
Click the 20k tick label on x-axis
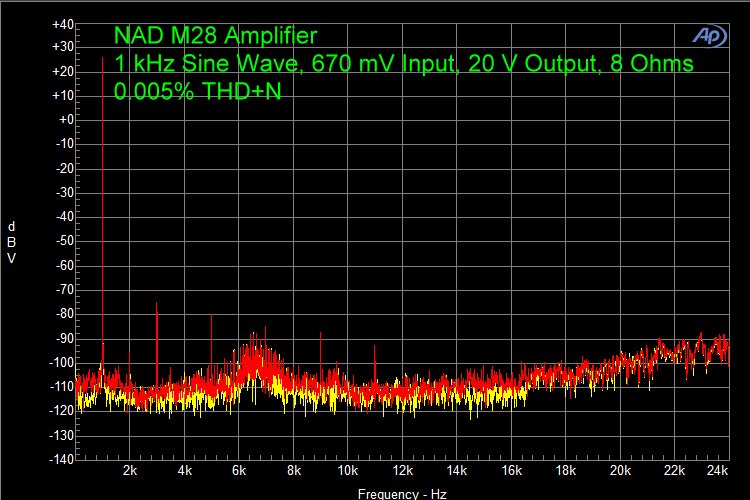click(621, 470)
